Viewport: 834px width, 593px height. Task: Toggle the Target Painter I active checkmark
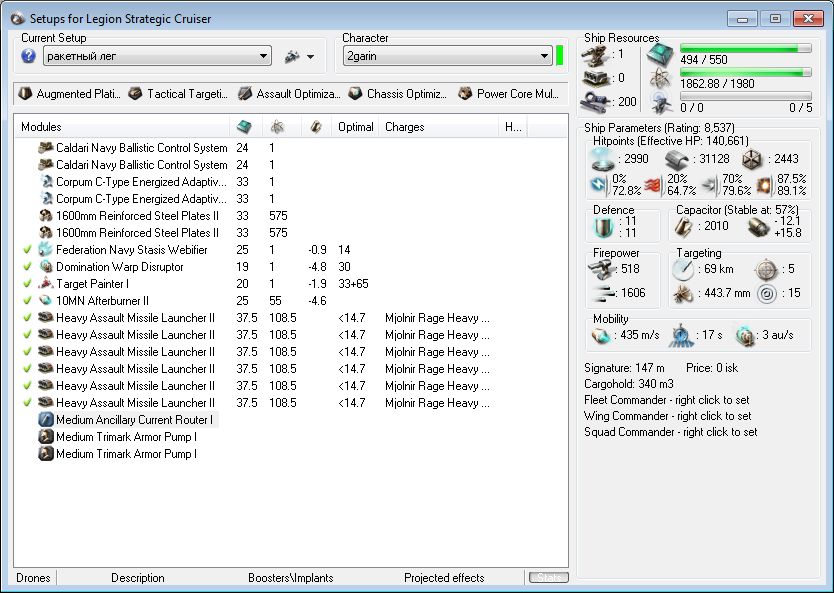[27, 284]
